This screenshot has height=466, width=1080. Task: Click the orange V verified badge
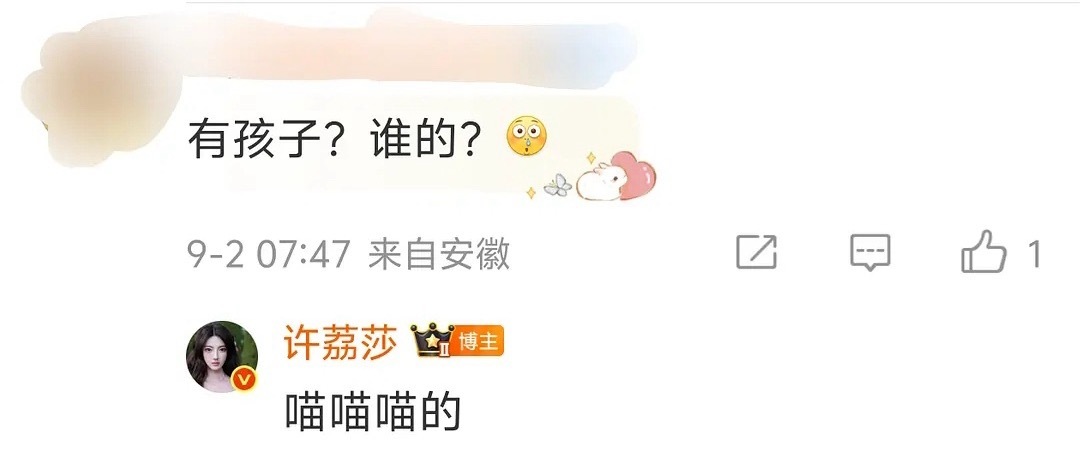[x=245, y=379]
